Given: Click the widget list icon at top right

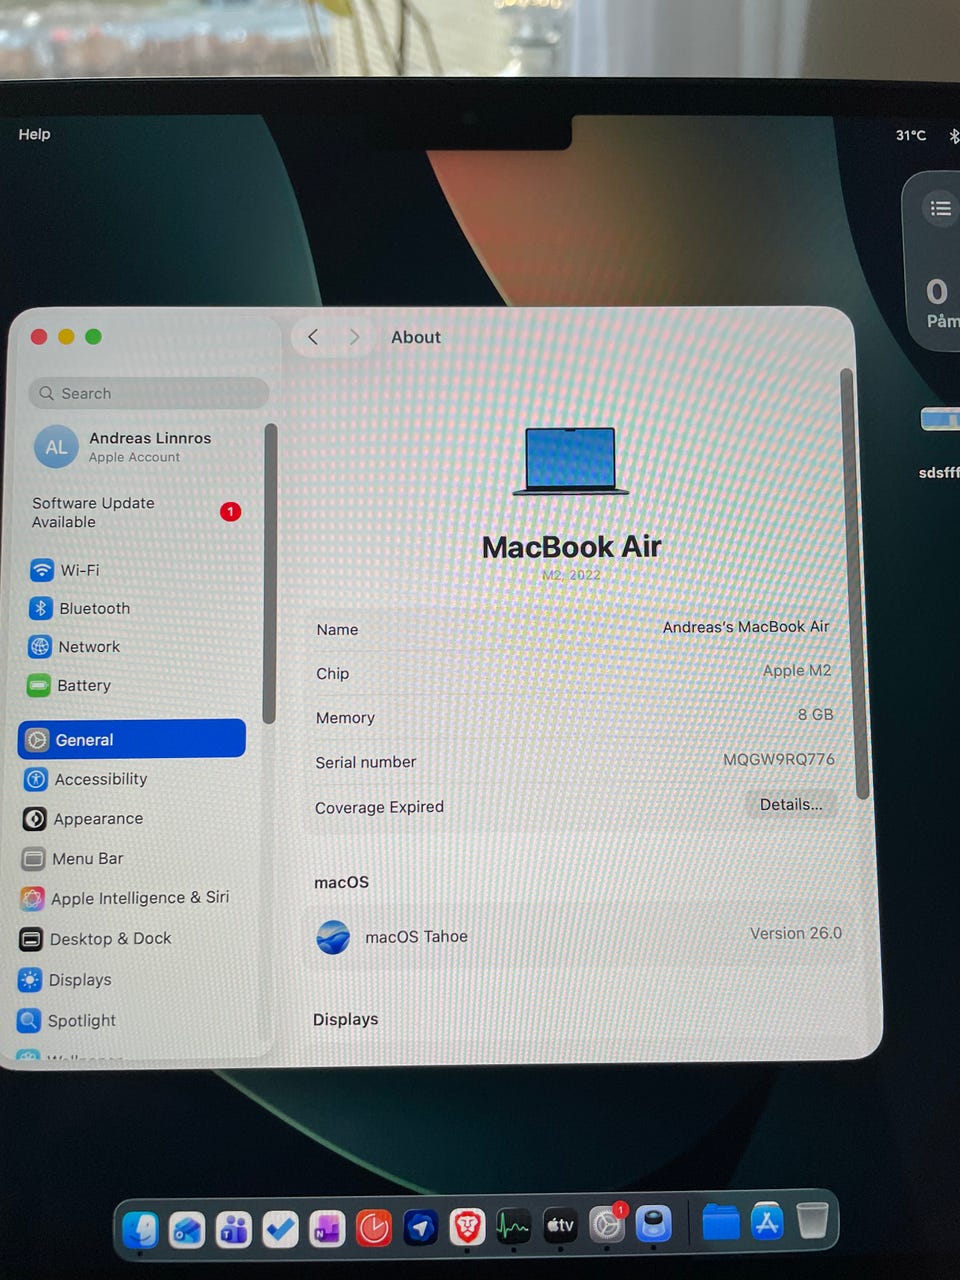Looking at the screenshot, I should [940, 208].
